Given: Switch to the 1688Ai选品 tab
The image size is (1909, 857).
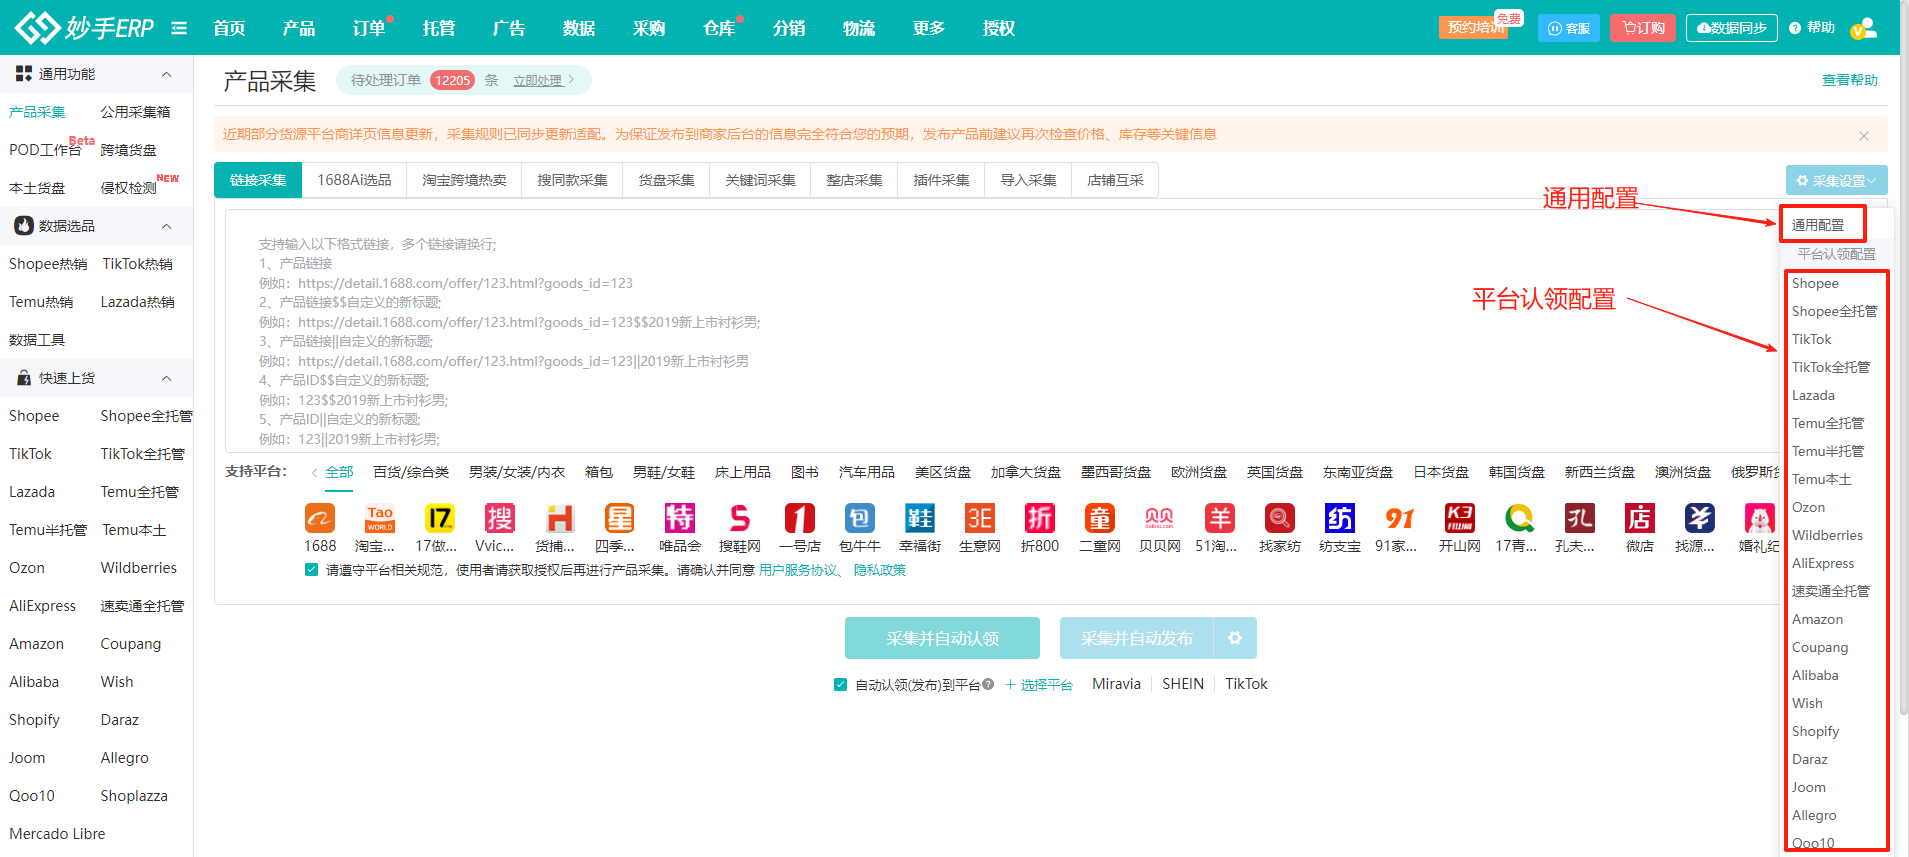Looking at the screenshot, I should (x=354, y=180).
